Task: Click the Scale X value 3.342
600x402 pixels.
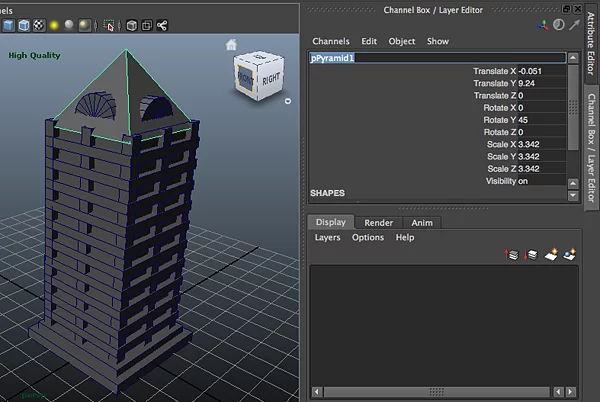Action: point(541,145)
